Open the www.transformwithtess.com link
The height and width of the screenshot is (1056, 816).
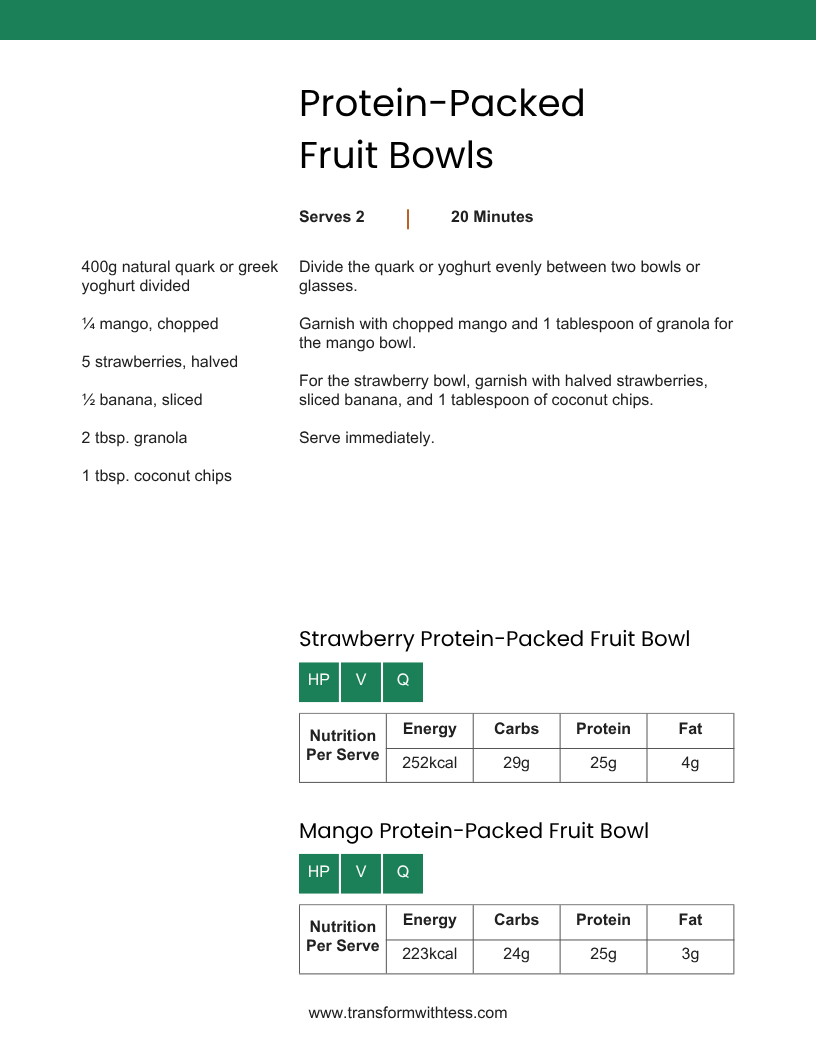tap(408, 1013)
